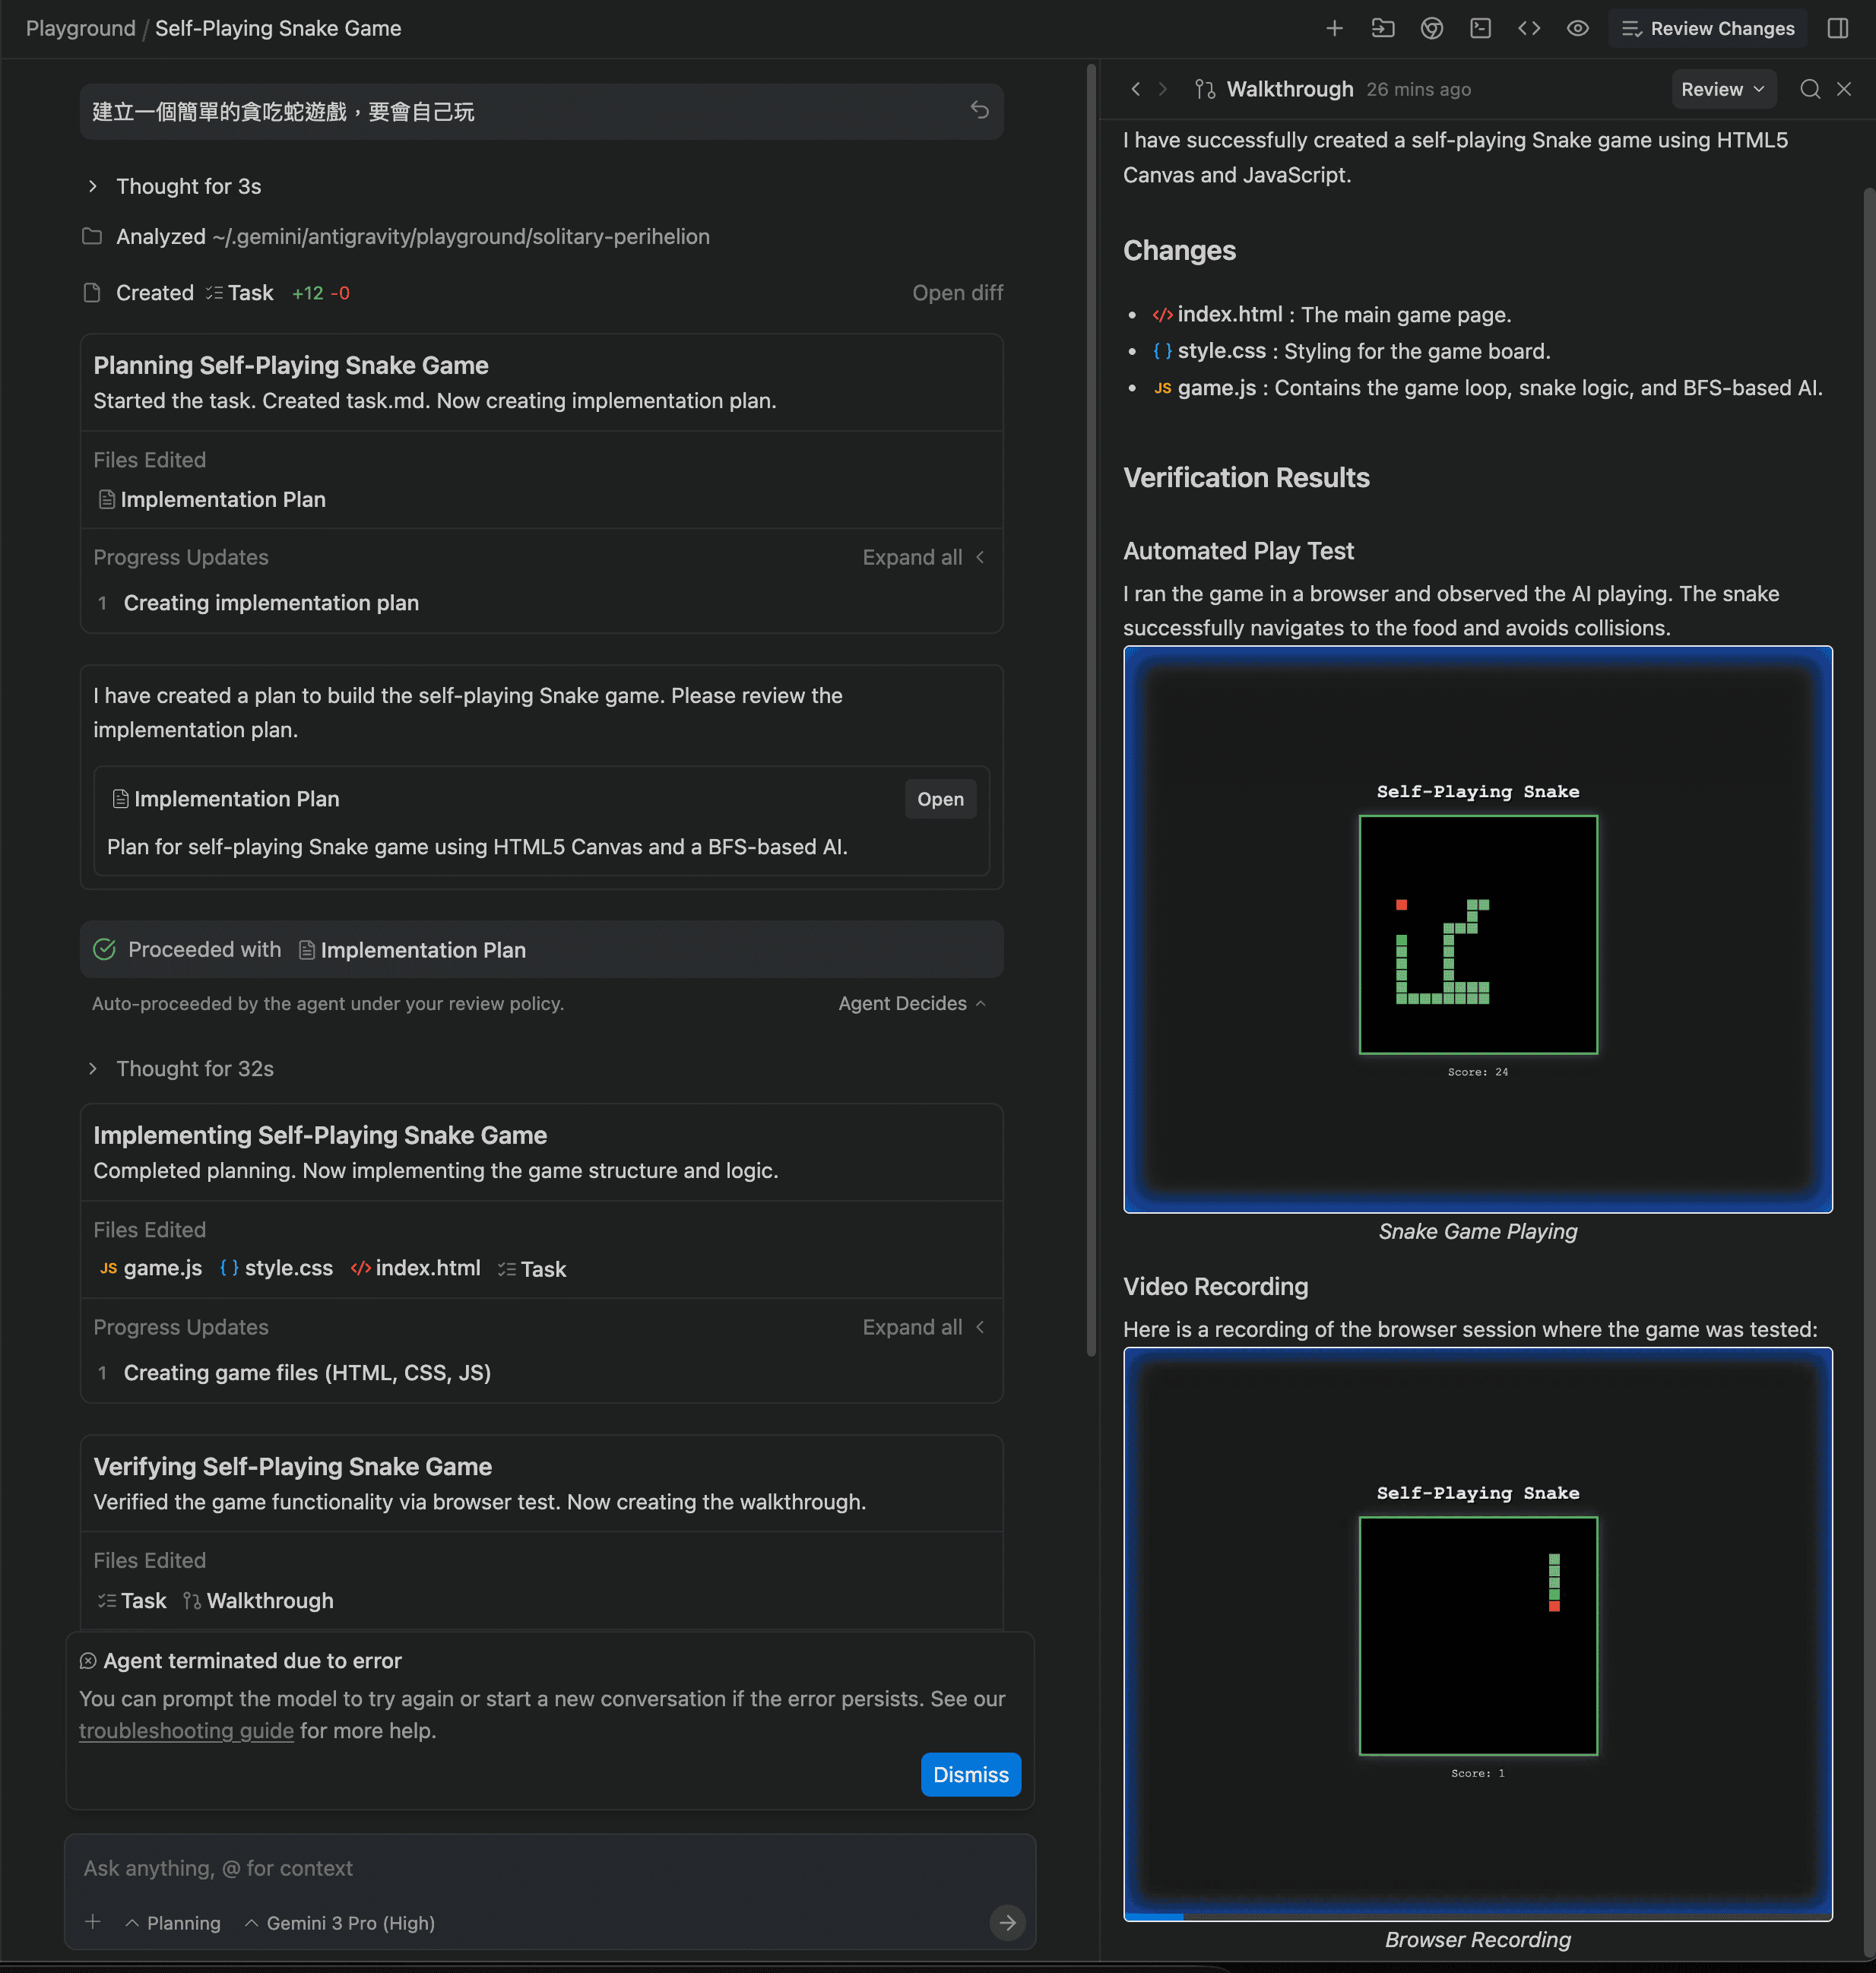Open the game.js file from Files Edited
Viewport: 1876px width, 1973px height.
(x=161, y=1268)
